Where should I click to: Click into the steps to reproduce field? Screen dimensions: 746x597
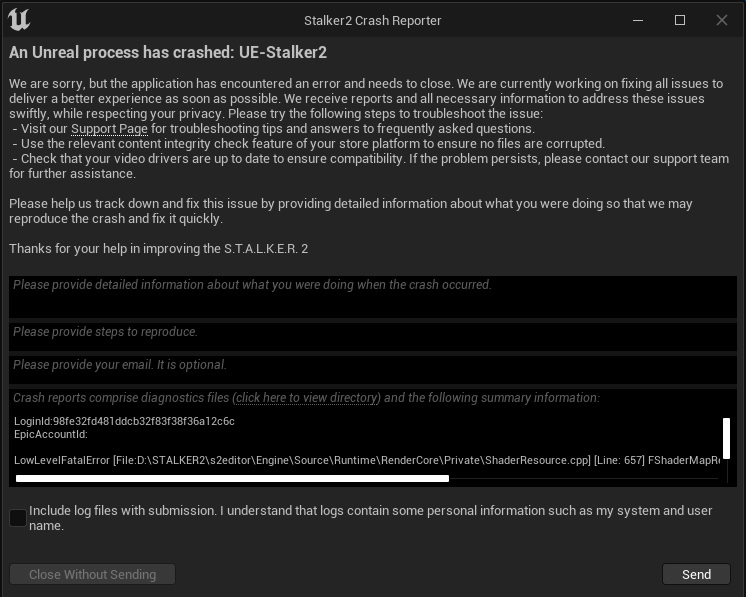click(373, 337)
